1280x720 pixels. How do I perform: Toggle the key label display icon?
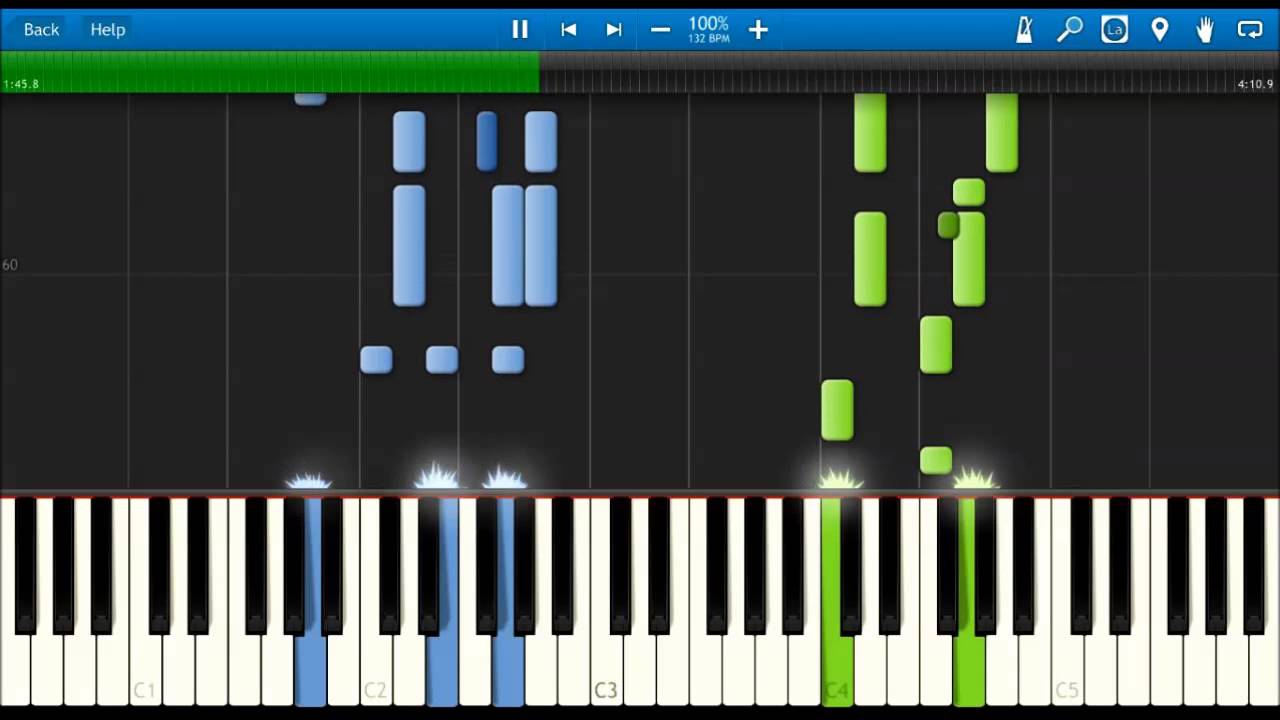(1114, 30)
